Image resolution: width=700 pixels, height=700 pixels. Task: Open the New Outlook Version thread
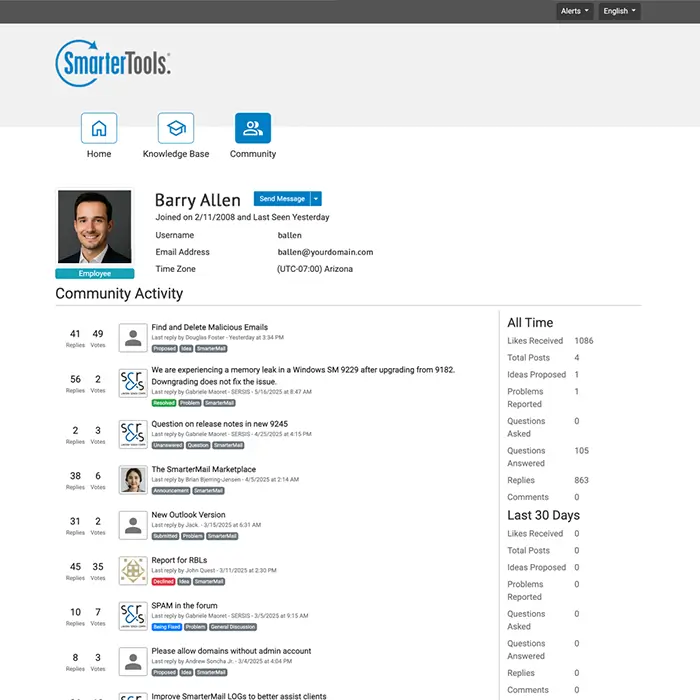pos(188,515)
